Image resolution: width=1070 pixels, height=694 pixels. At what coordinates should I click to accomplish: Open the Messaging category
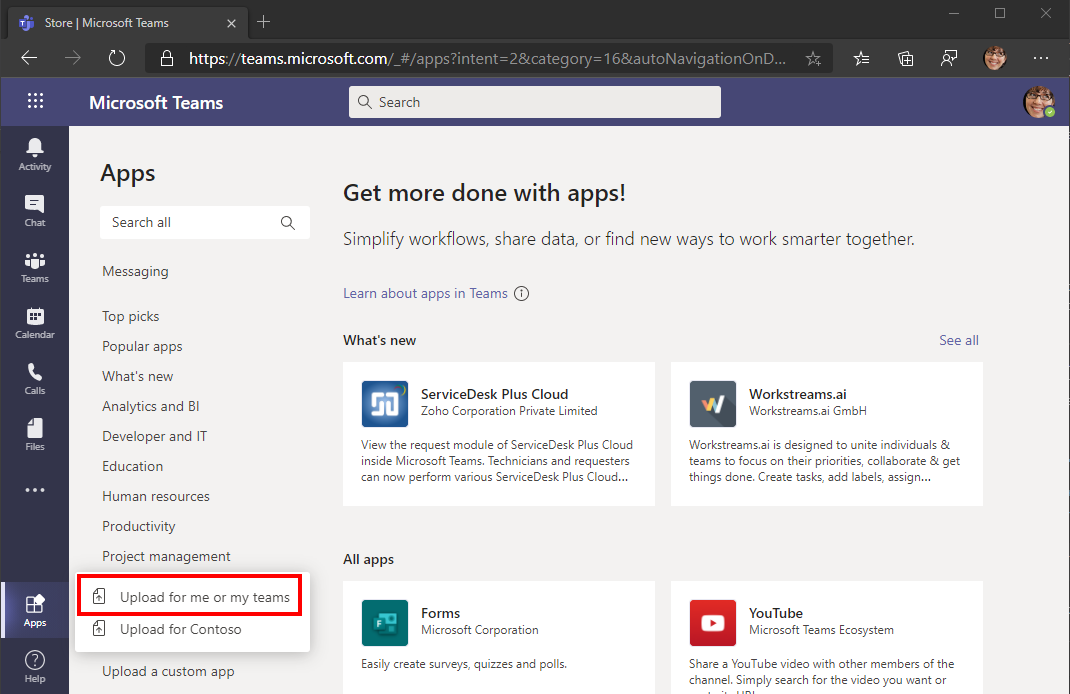pos(135,271)
